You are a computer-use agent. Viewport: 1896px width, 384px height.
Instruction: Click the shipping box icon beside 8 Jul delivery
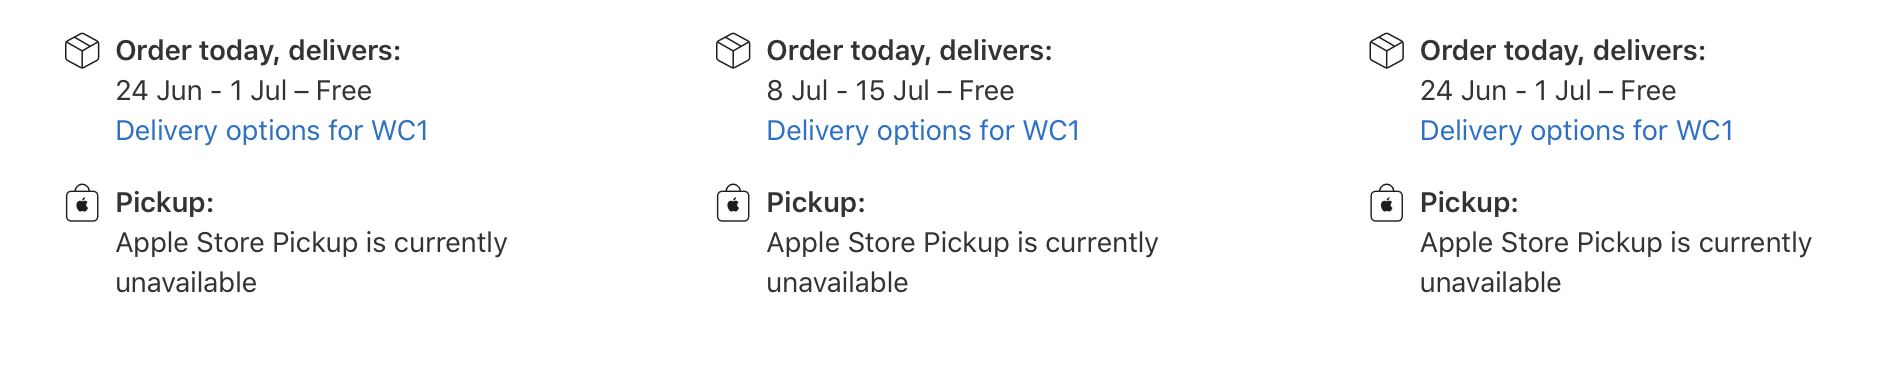click(733, 50)
